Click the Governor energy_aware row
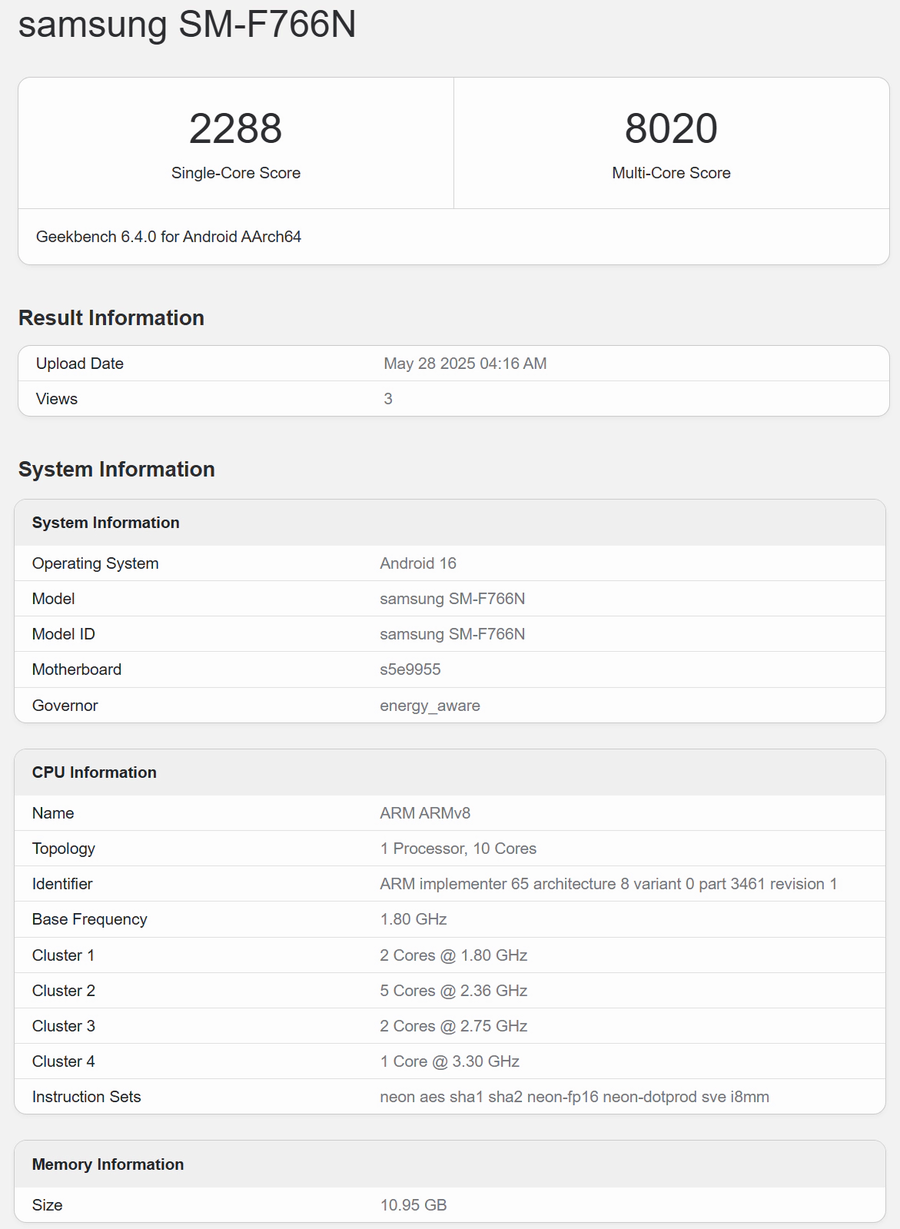This screenshot has width=900, height=1229. click(x=450, y=705)
